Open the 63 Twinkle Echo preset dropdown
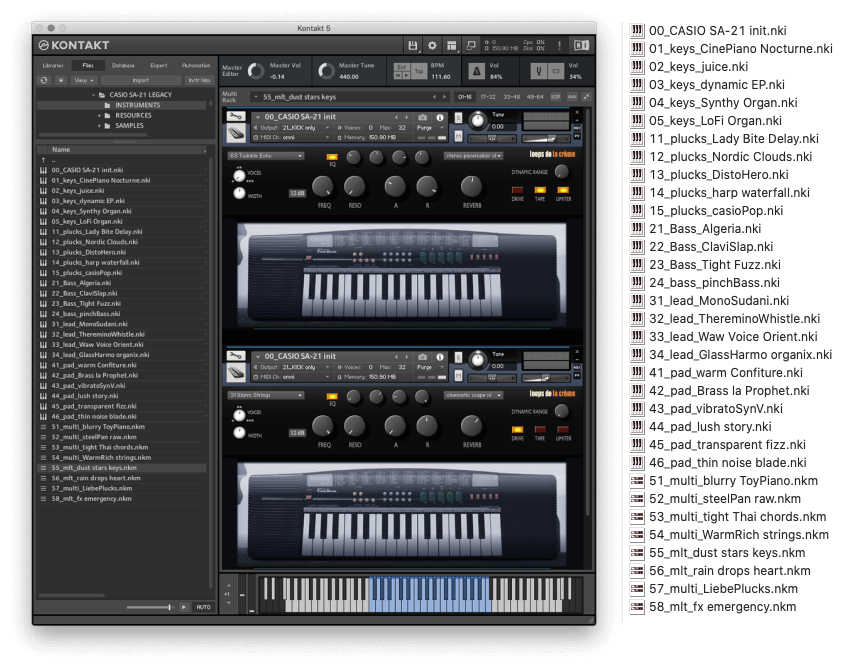The image size is (861, 668). tap(266, 156)
